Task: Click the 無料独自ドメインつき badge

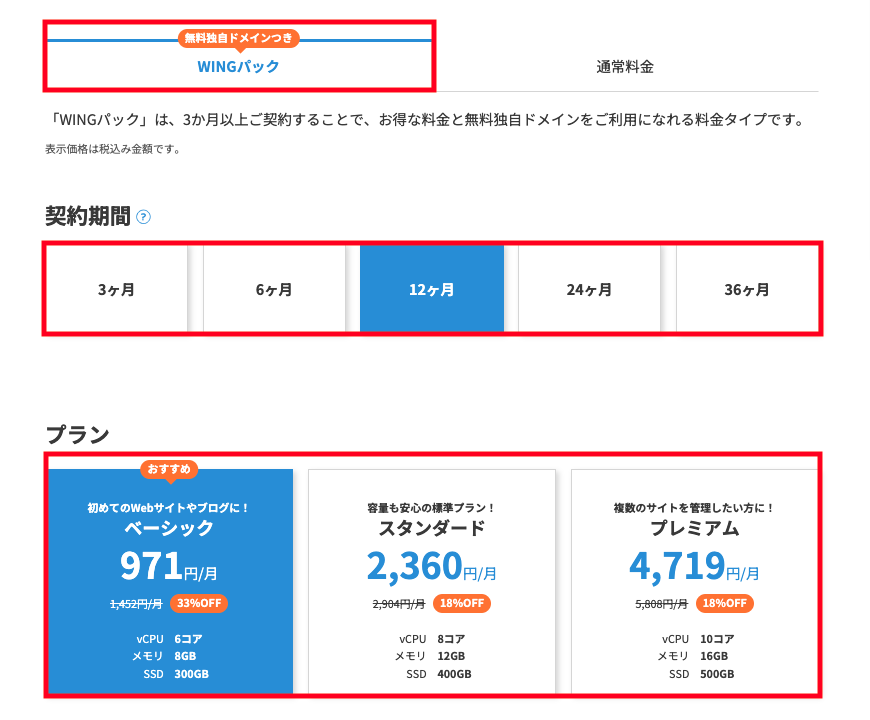Action: coord(239,38)
